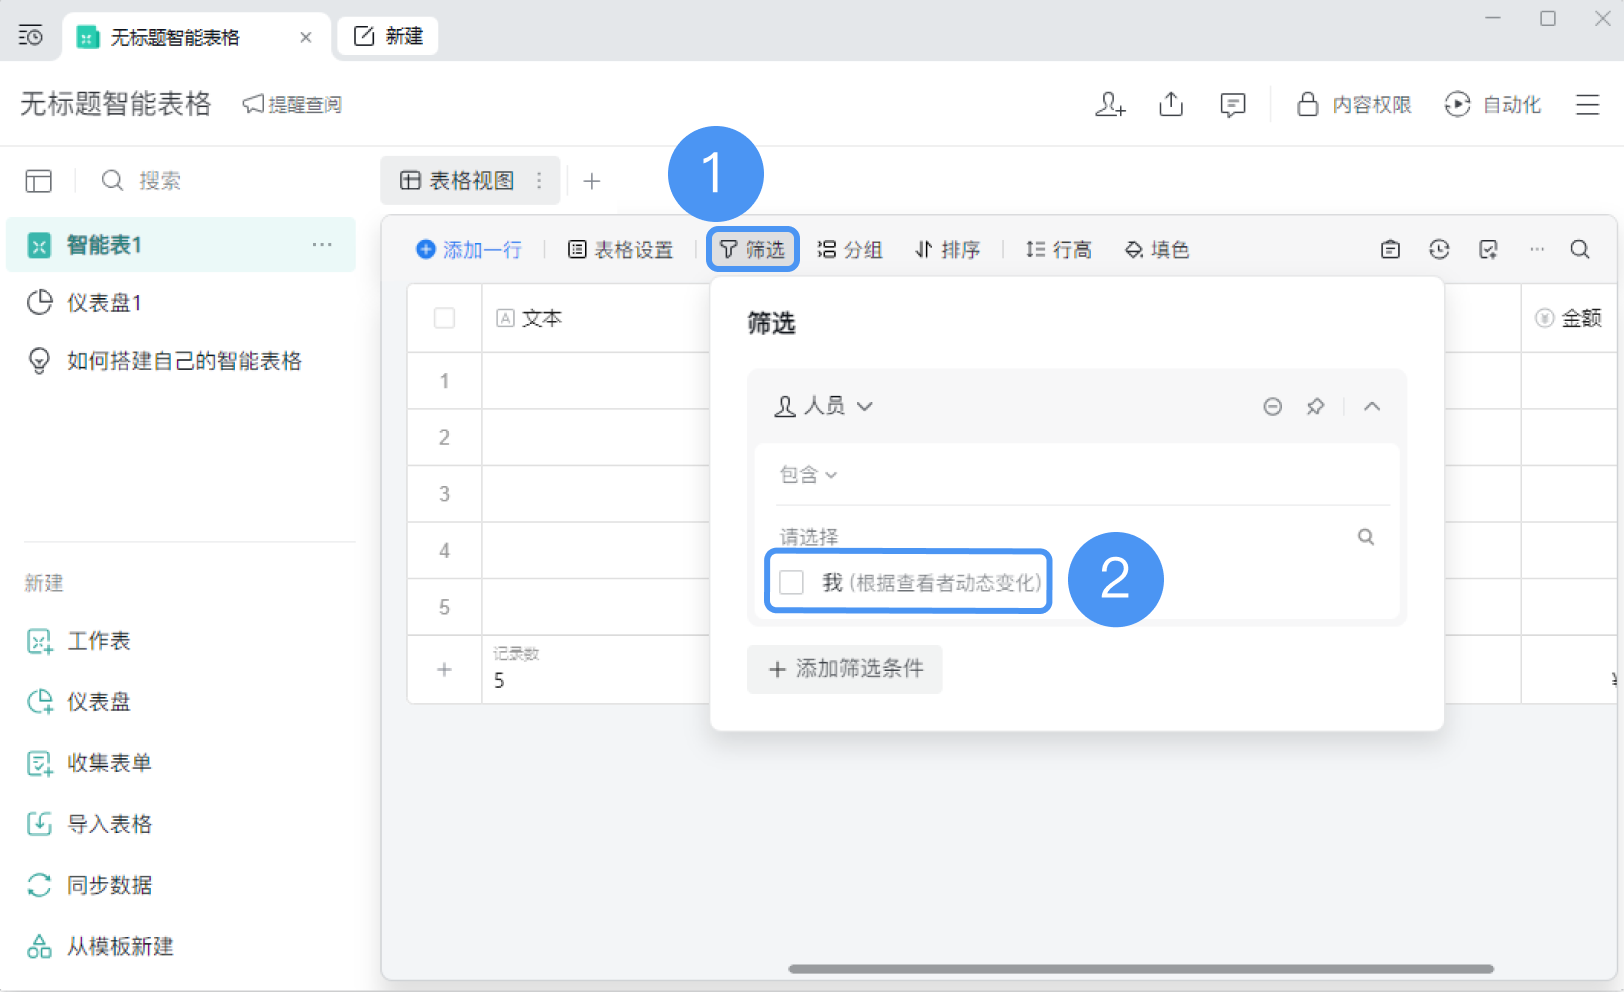Select 智能表1 in sidebar
The image size is (1624, 992).
tap(181, 245)
